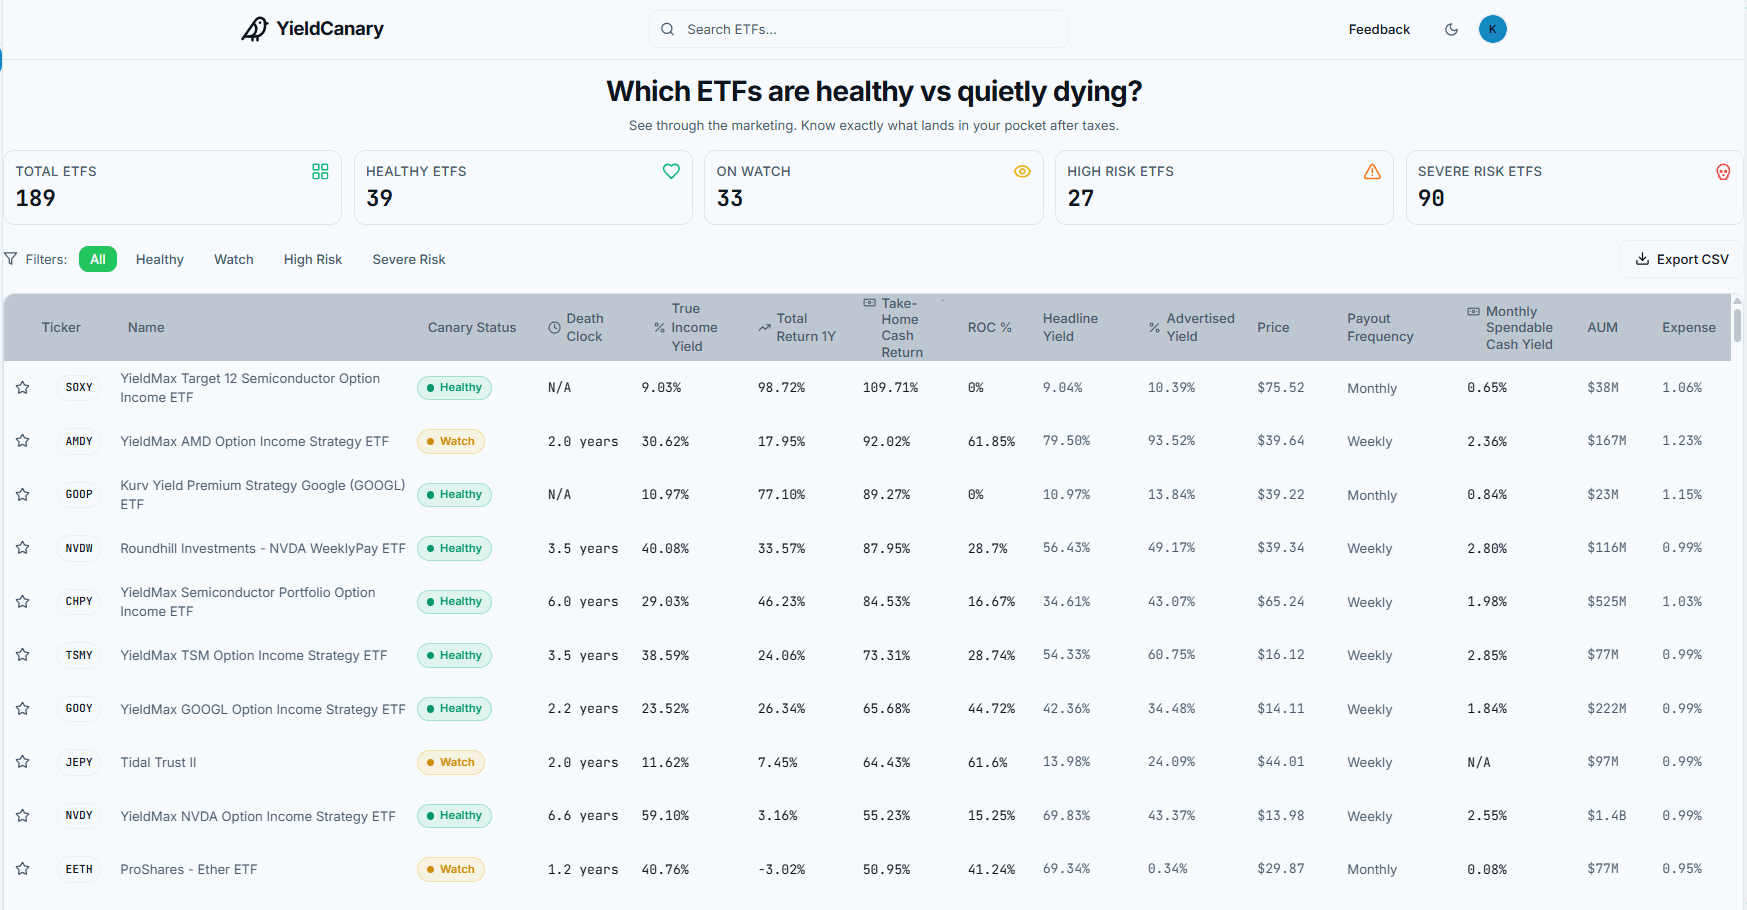Click the True Income Yield percent icon

pos(659,328)
